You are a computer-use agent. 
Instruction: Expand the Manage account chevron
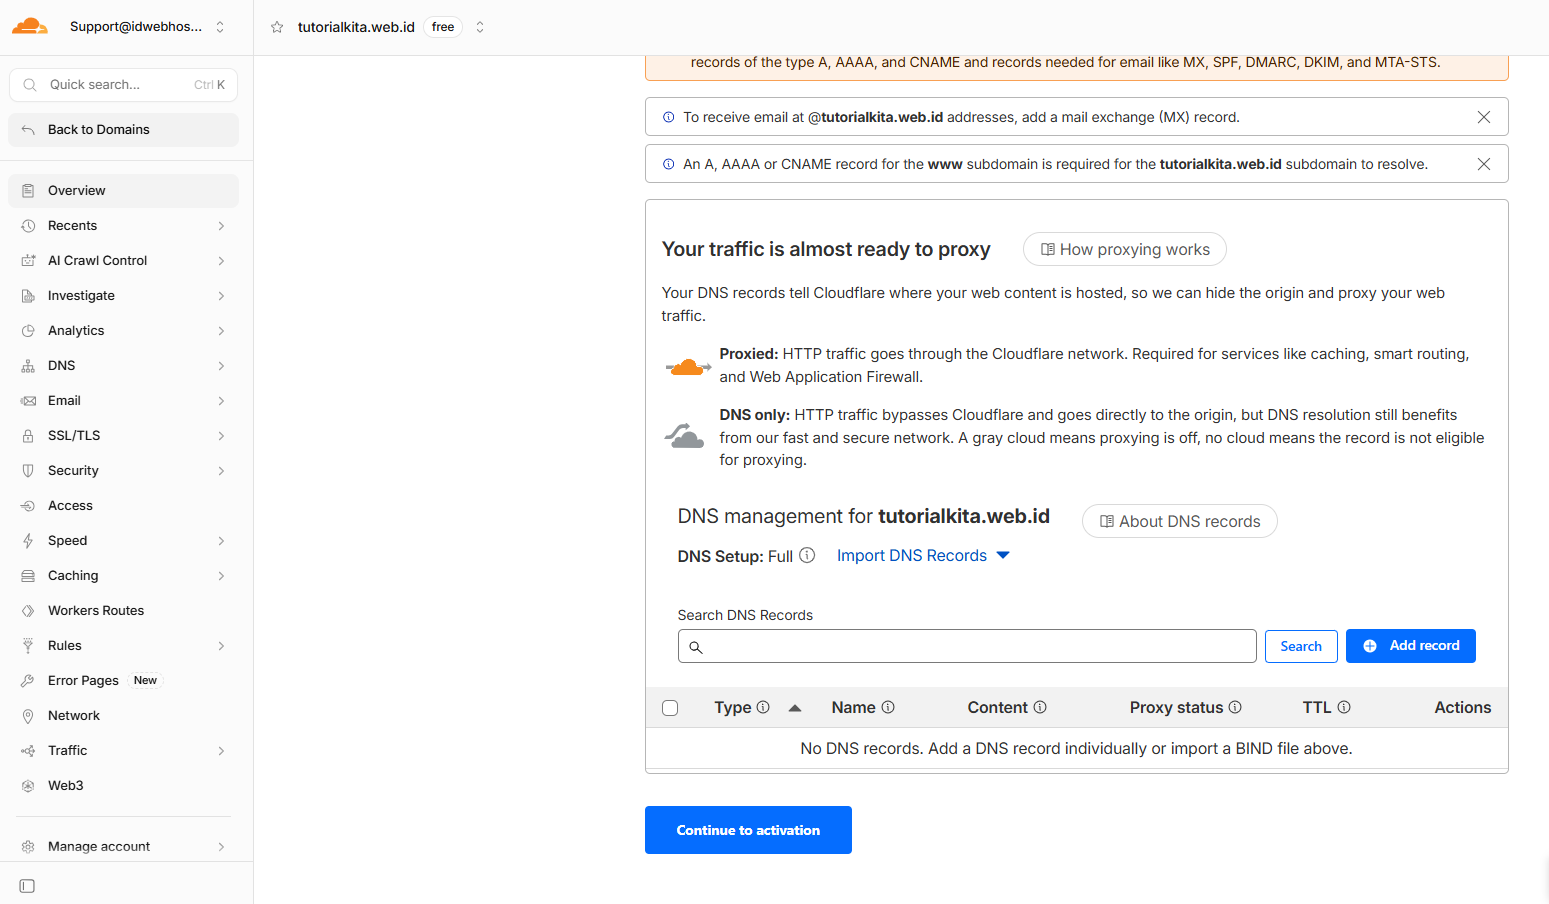(x=221, y=847)
